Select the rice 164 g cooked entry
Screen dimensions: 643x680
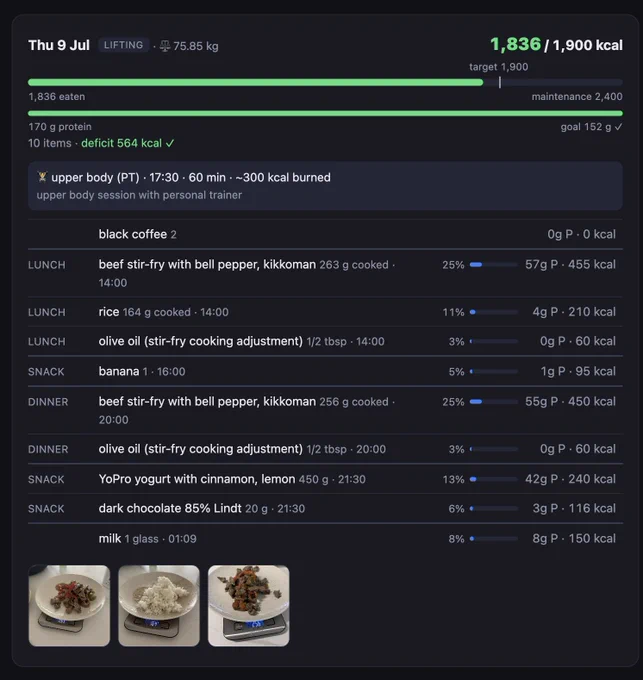pos(325,312)
